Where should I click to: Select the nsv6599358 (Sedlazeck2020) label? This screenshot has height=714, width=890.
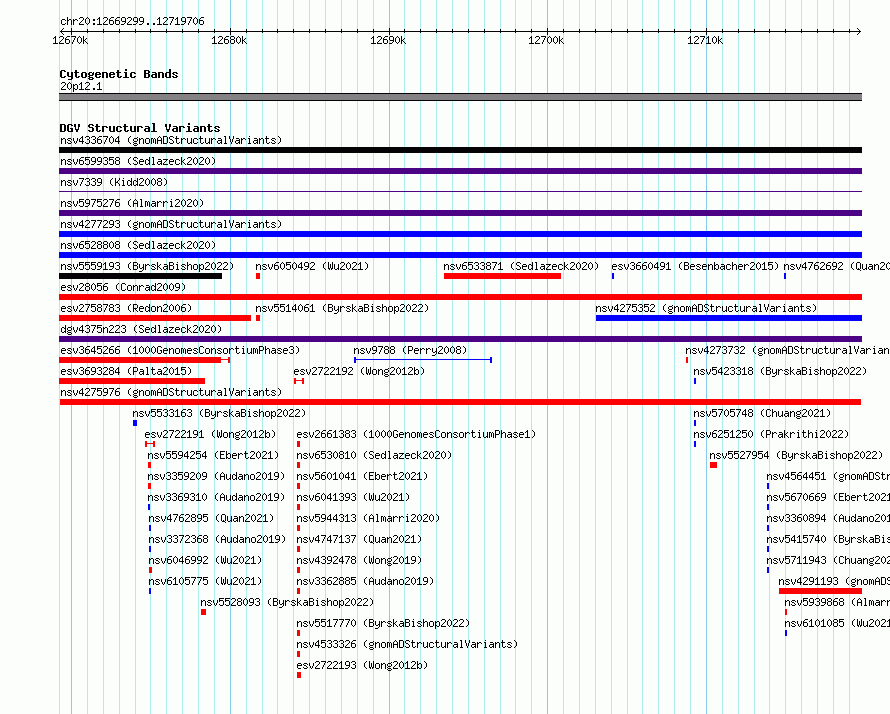tap(138, 161)
